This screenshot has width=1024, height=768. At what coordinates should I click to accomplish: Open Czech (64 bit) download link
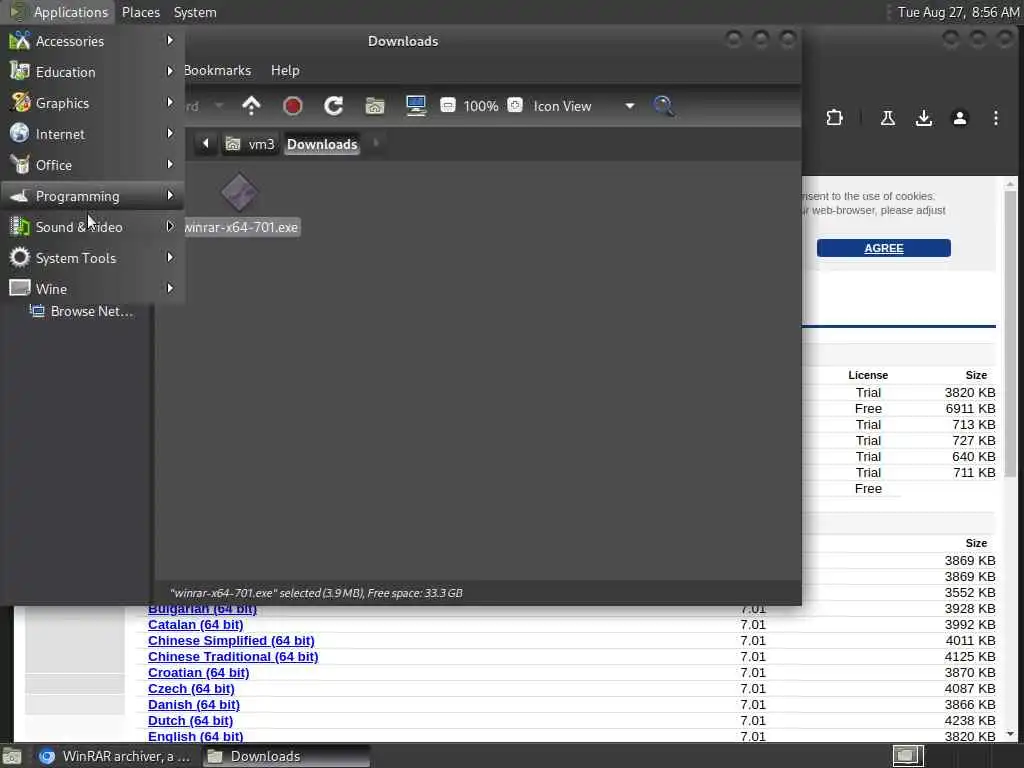pos(191,689)
